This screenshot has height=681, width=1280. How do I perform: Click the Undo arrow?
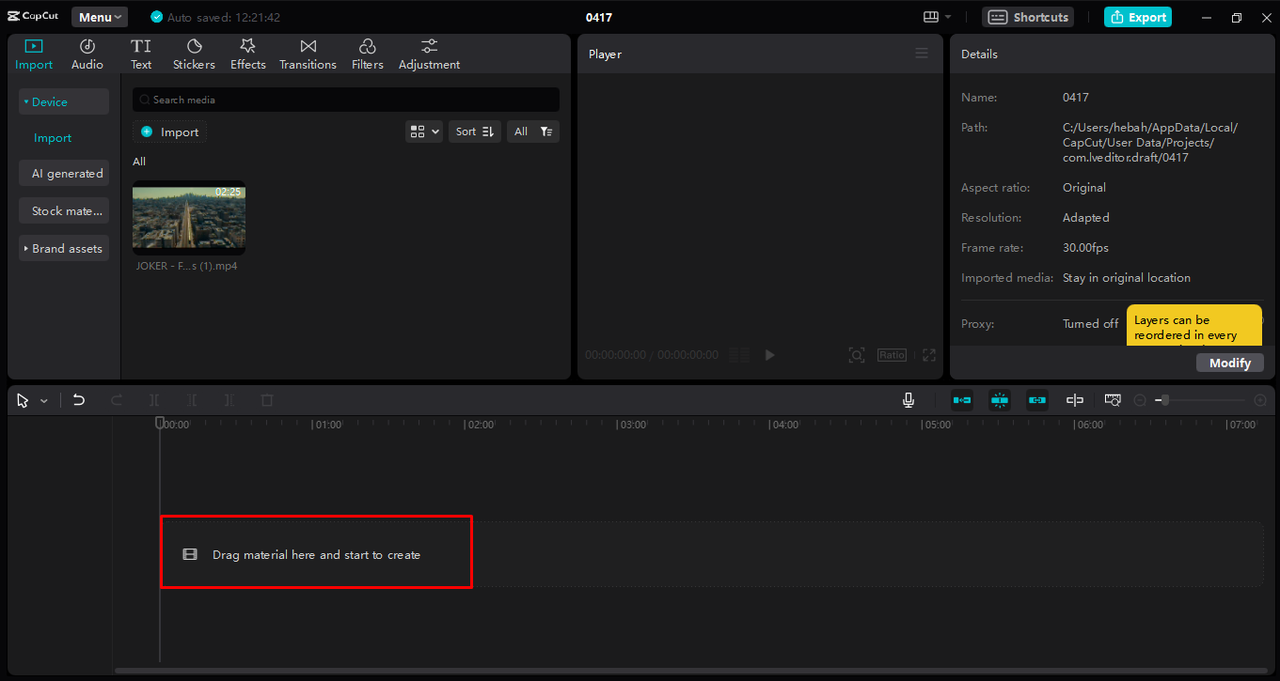(79, 400)
